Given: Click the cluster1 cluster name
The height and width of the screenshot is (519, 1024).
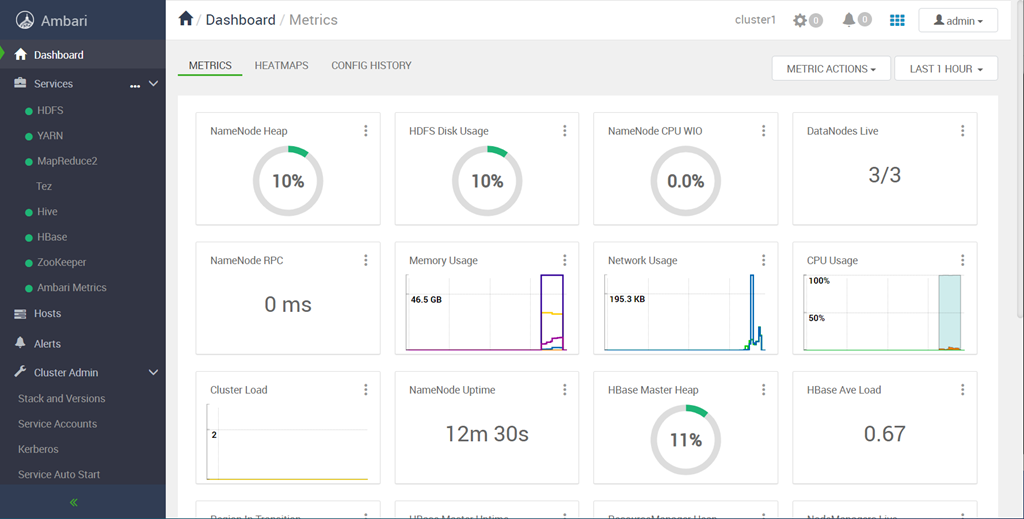Looking at the screenshot, I should pyautogui.click(x=755, y=20).
